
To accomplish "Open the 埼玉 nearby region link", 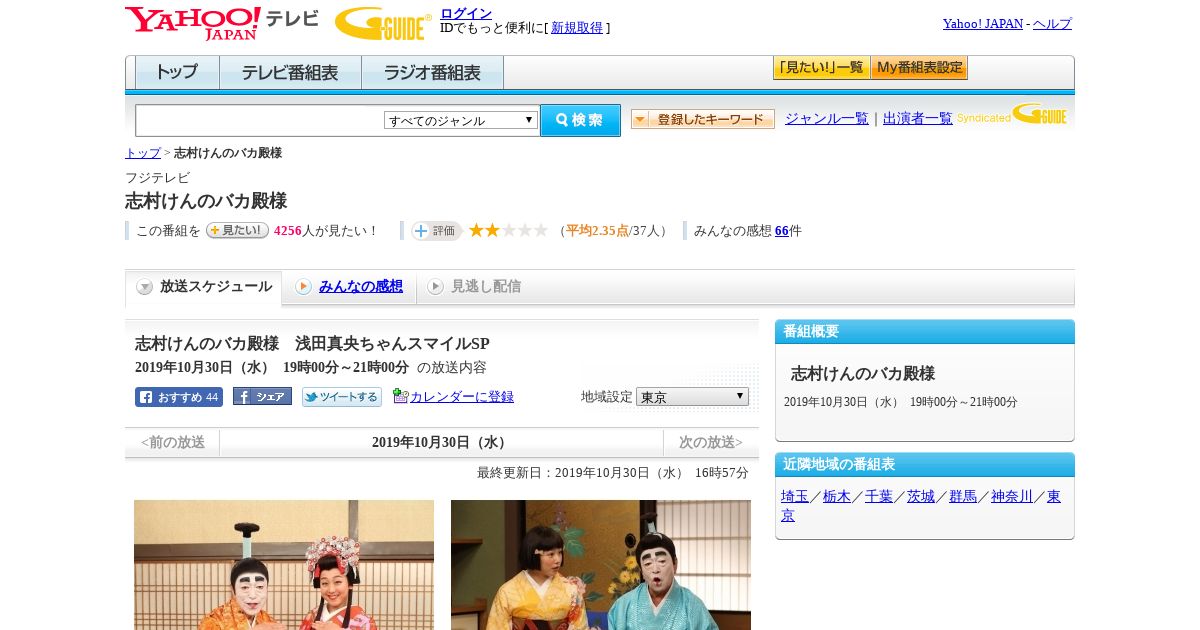I will click(795, 496).
